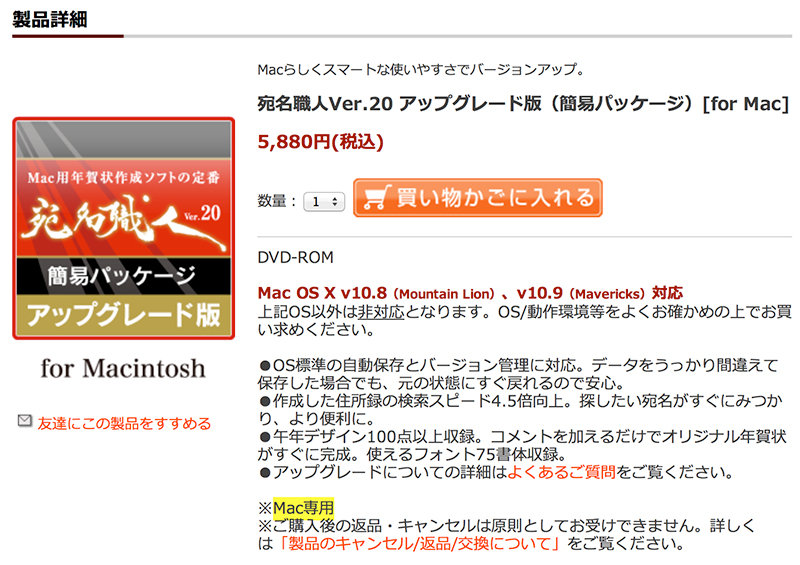Click the OS標準の自動保存とバージョン管理 bullet
The image size is (800, 565).
point(518,374)
